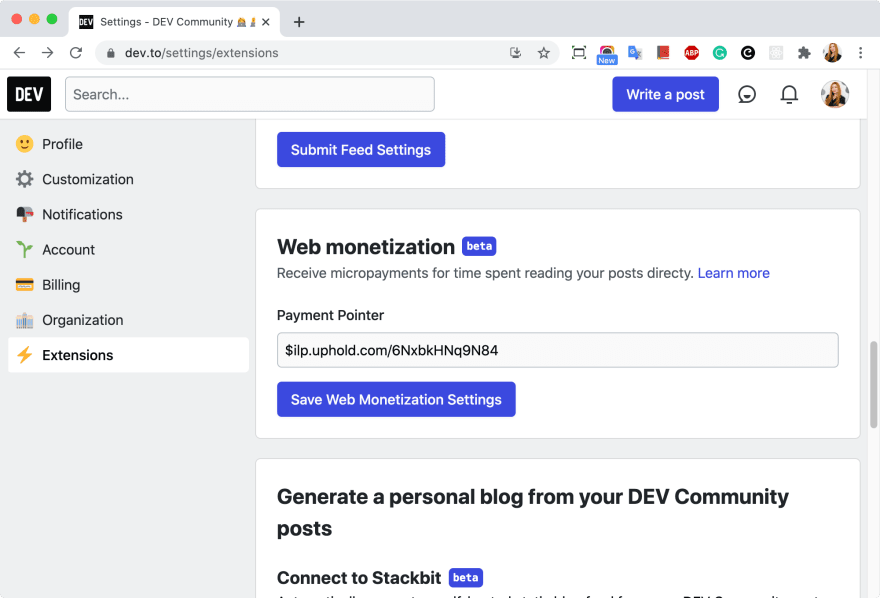Screen dimensions: 880x598
Task: Open the Chrome profile avatar
Action: click(x=832, y=53)
